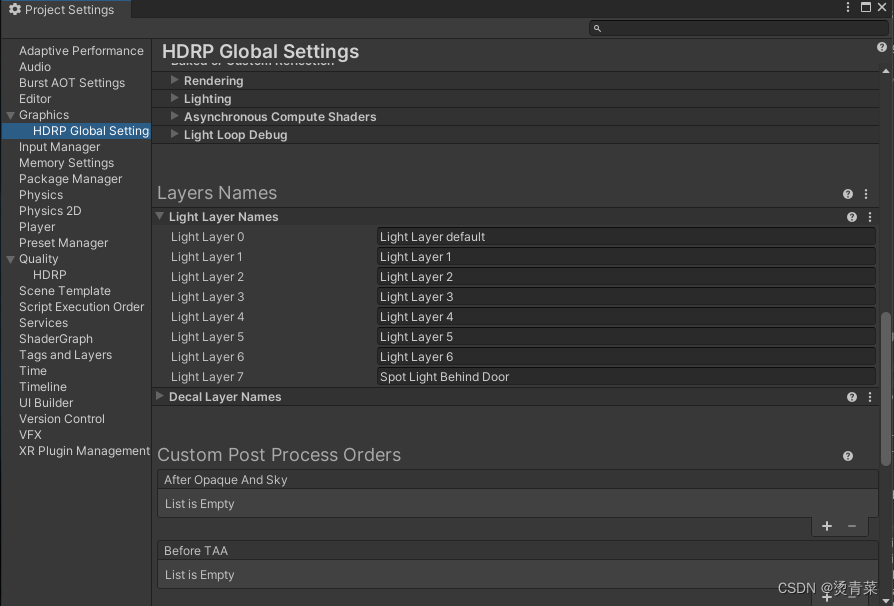The height and width of the screenshot is (606, 894).
Task: Open the Light Layer Names options menu
Action: click(868, 217)
